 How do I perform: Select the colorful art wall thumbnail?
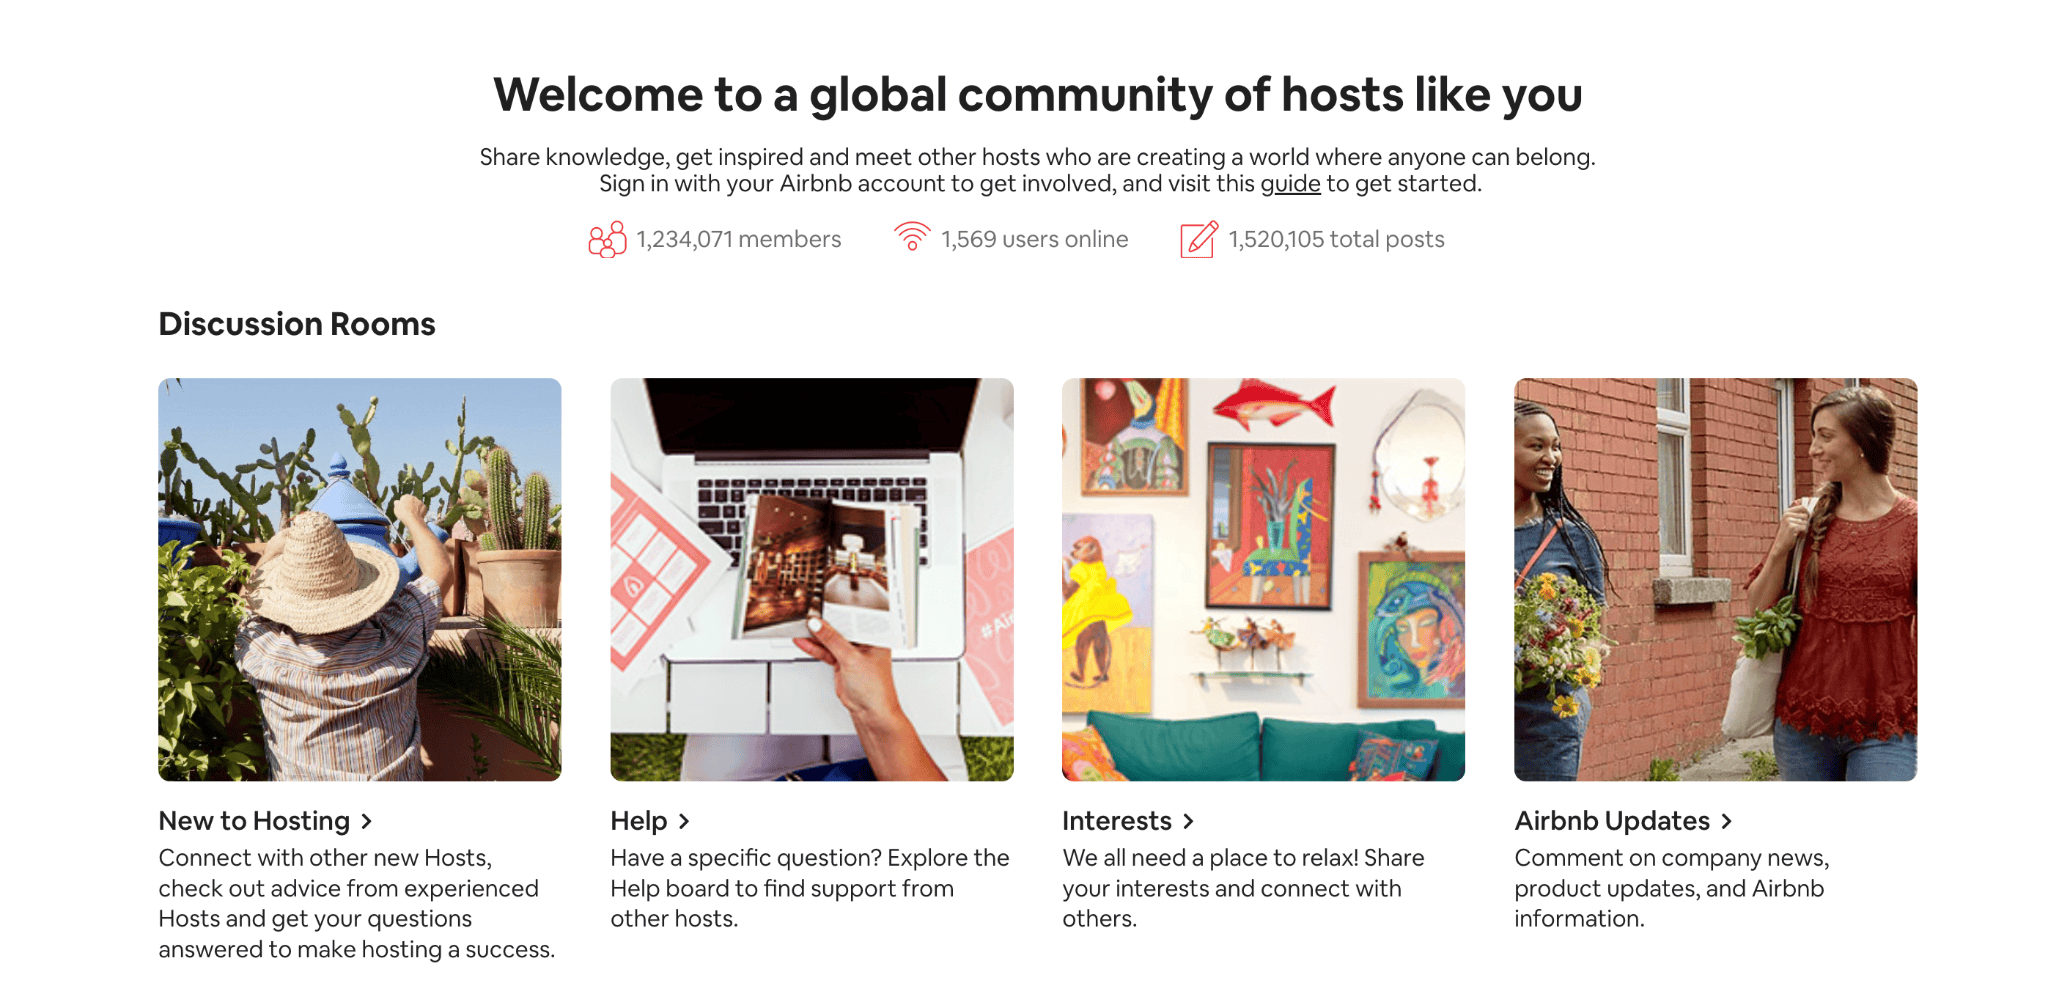1264,579
